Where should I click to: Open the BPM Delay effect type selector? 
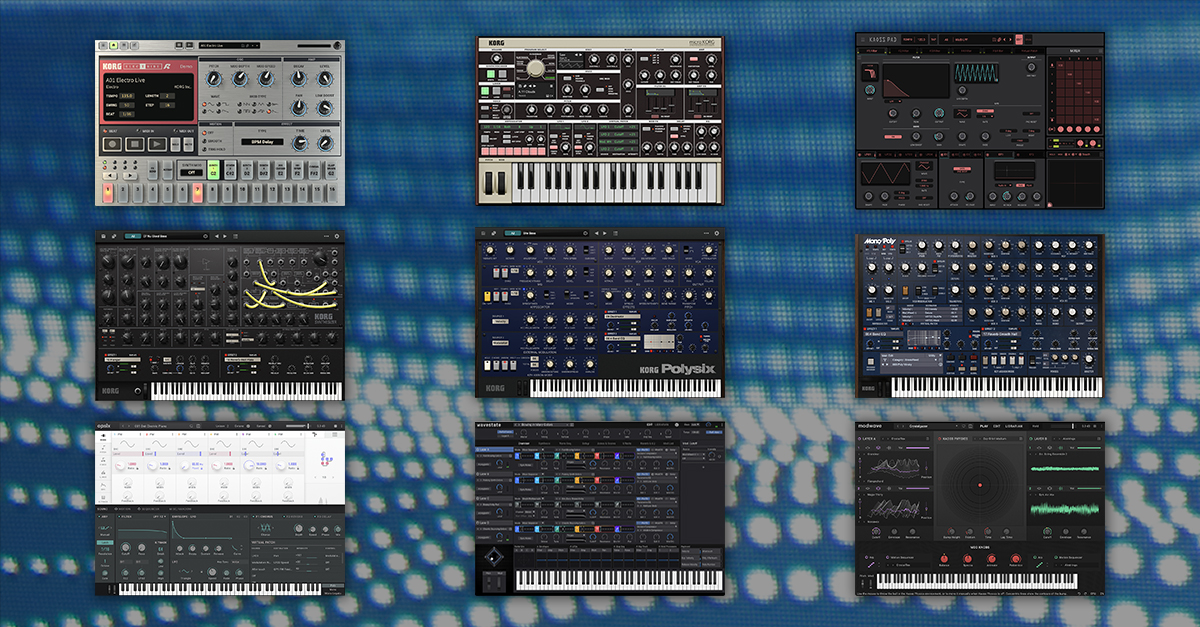[x=262, y=142]
